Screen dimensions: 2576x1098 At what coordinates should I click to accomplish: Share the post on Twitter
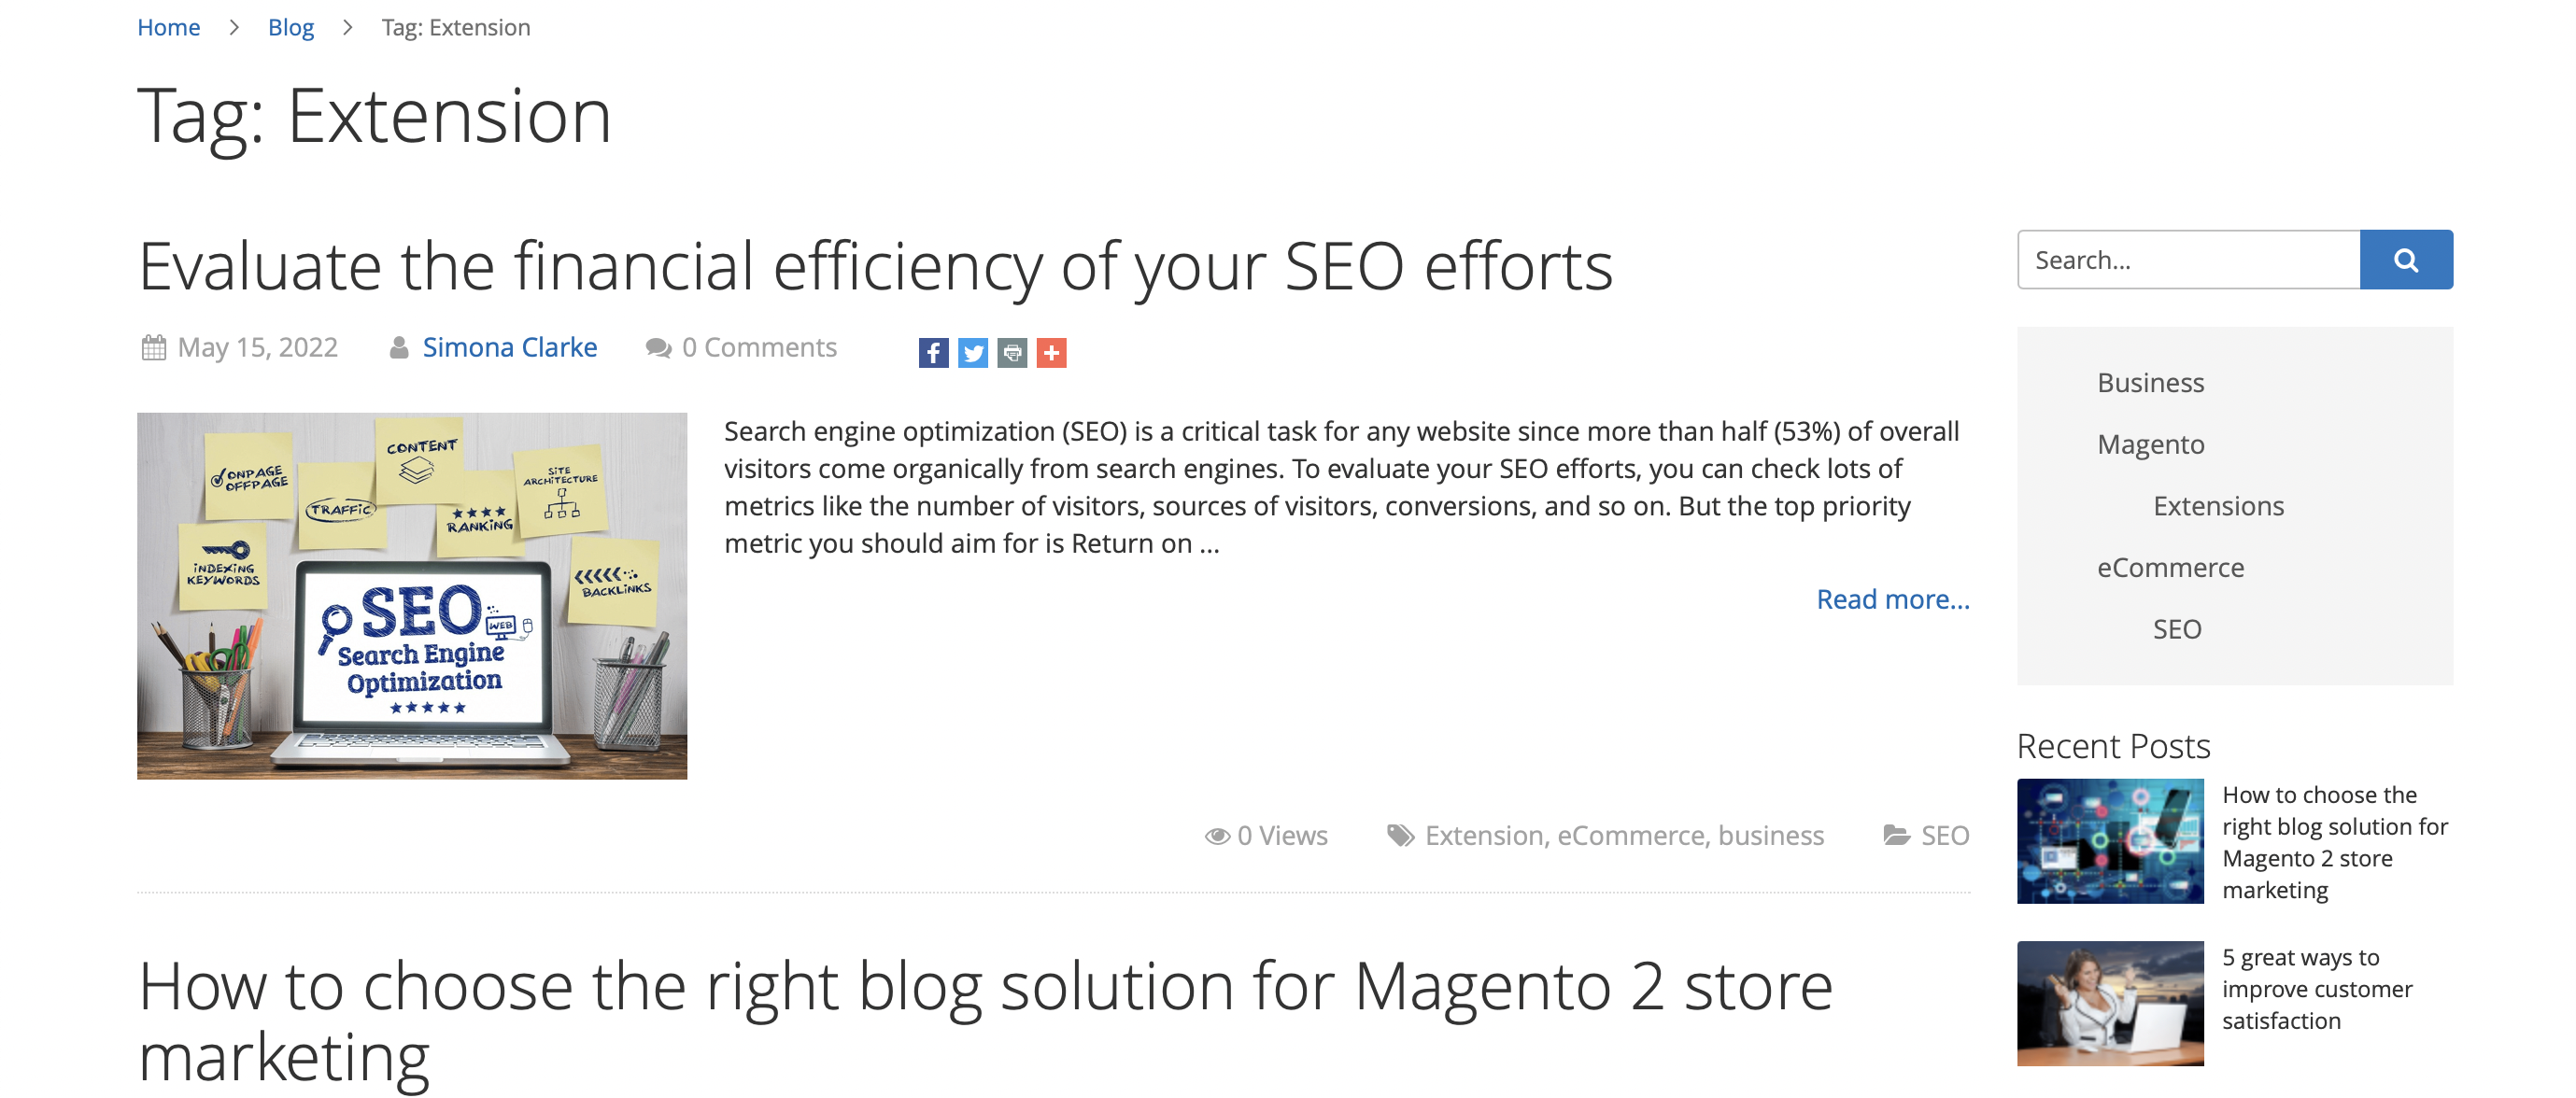(x=973, y=353)
